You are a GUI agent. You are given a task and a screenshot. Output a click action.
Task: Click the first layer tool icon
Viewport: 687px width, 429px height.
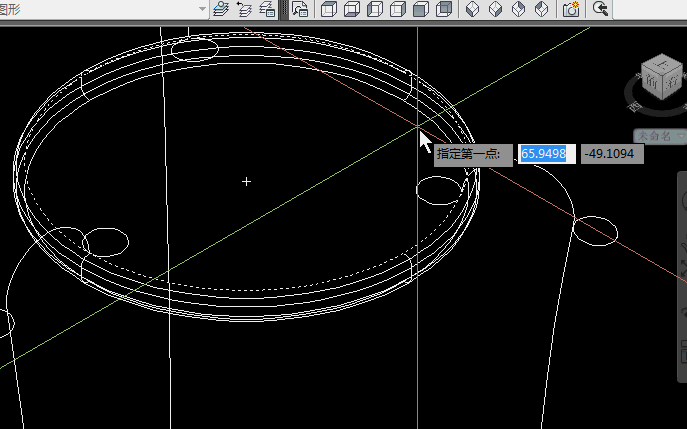pos(221,9)
